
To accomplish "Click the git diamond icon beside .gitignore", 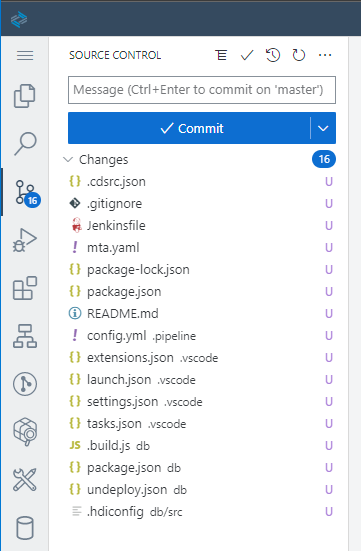I will [75, 203].
